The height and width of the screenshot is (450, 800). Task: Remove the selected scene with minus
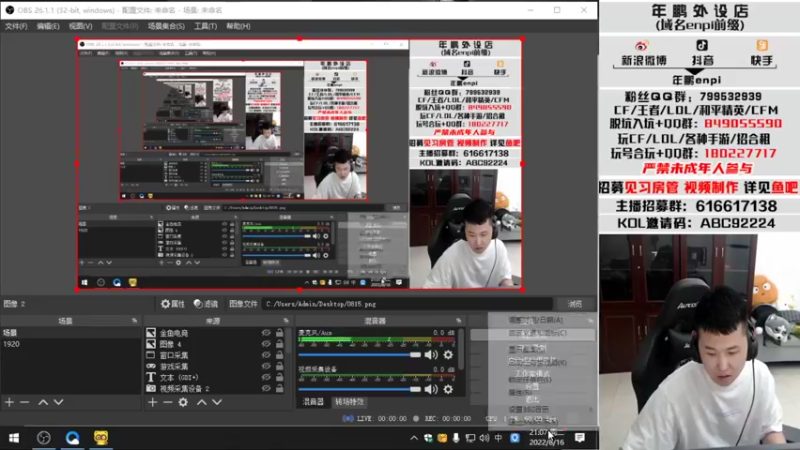[24, 402]
